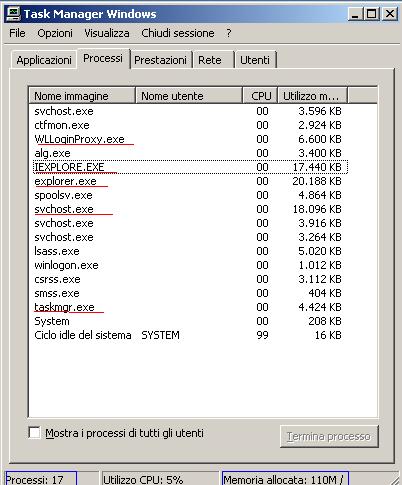Open the Chiudi sessione menu

click(178, 33)
